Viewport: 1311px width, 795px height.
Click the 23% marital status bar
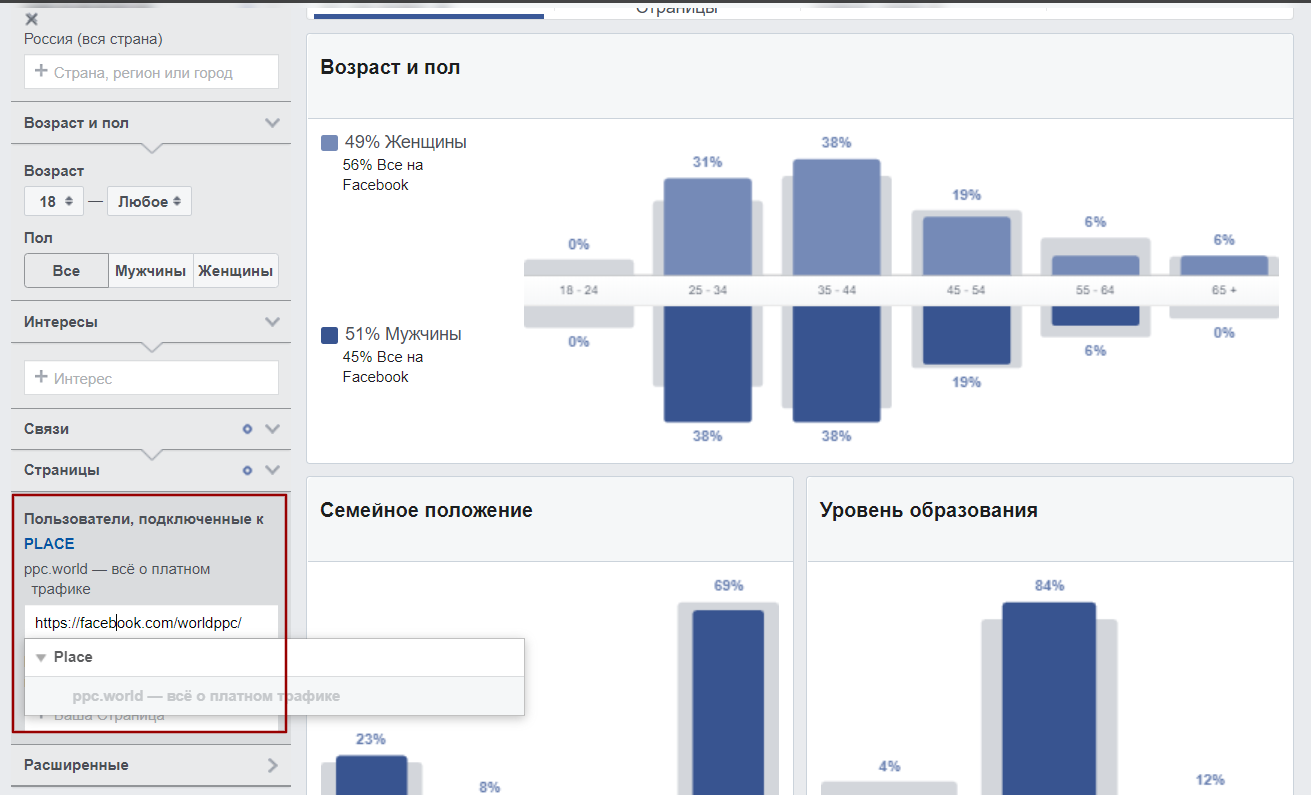[371, 775]
